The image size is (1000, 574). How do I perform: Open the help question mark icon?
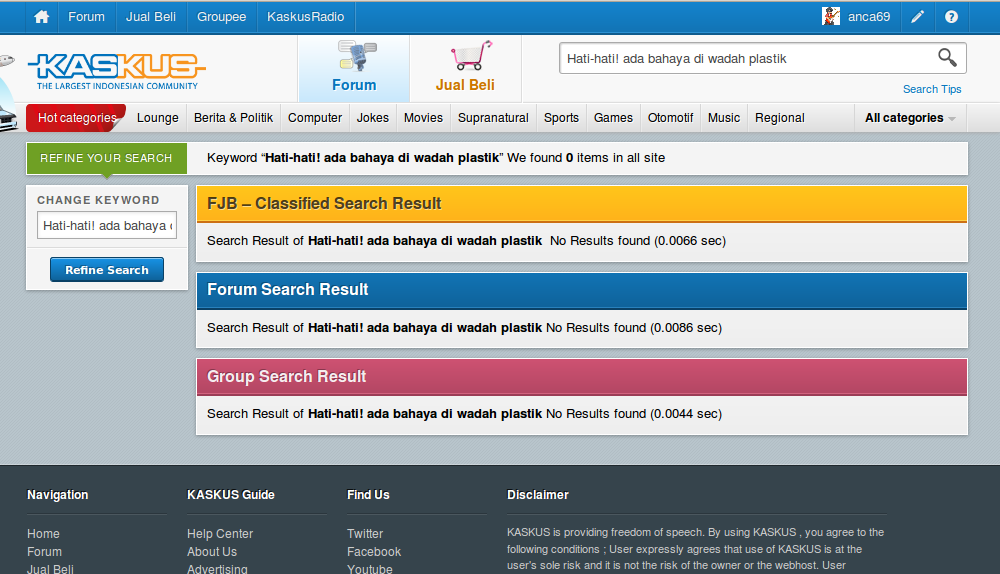tap(951, 17)
